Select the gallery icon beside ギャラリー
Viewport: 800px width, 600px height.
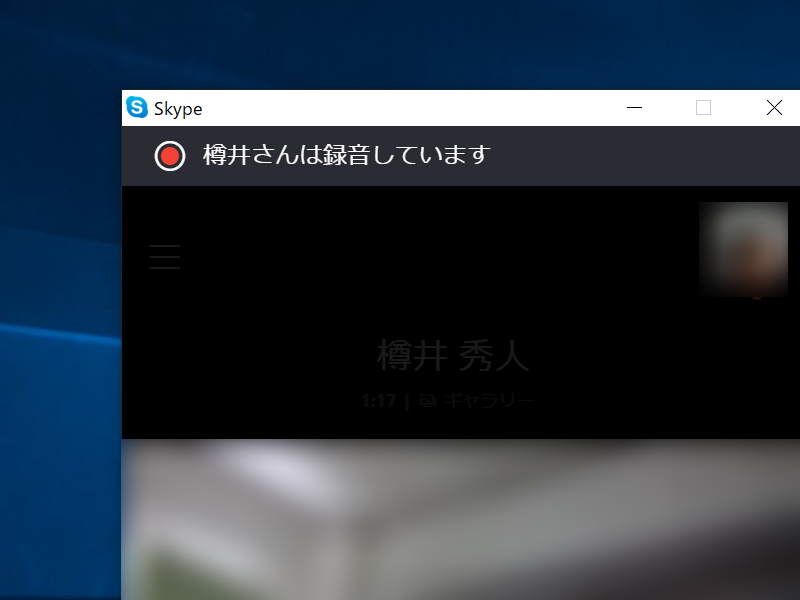[428, 399]
